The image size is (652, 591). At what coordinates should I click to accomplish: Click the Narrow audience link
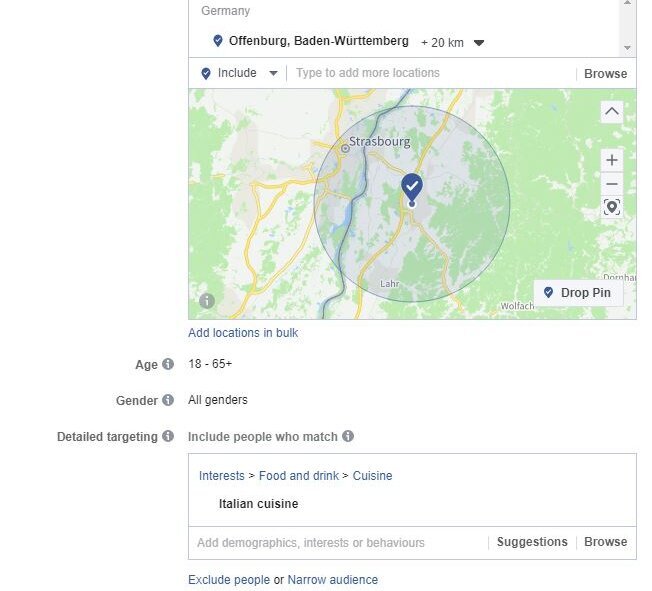[x=332, y=580]
